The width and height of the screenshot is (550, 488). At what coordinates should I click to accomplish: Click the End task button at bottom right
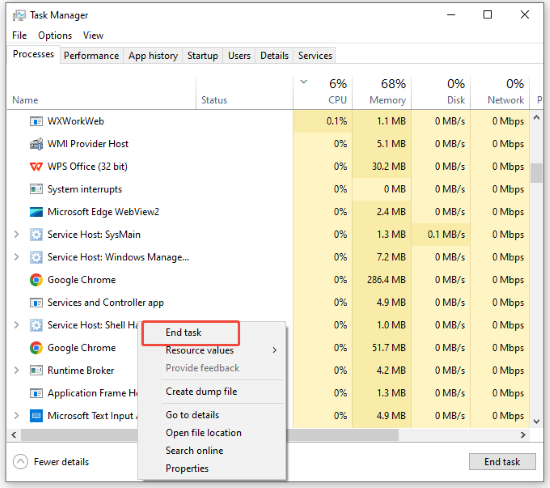(x=502, y=462)
